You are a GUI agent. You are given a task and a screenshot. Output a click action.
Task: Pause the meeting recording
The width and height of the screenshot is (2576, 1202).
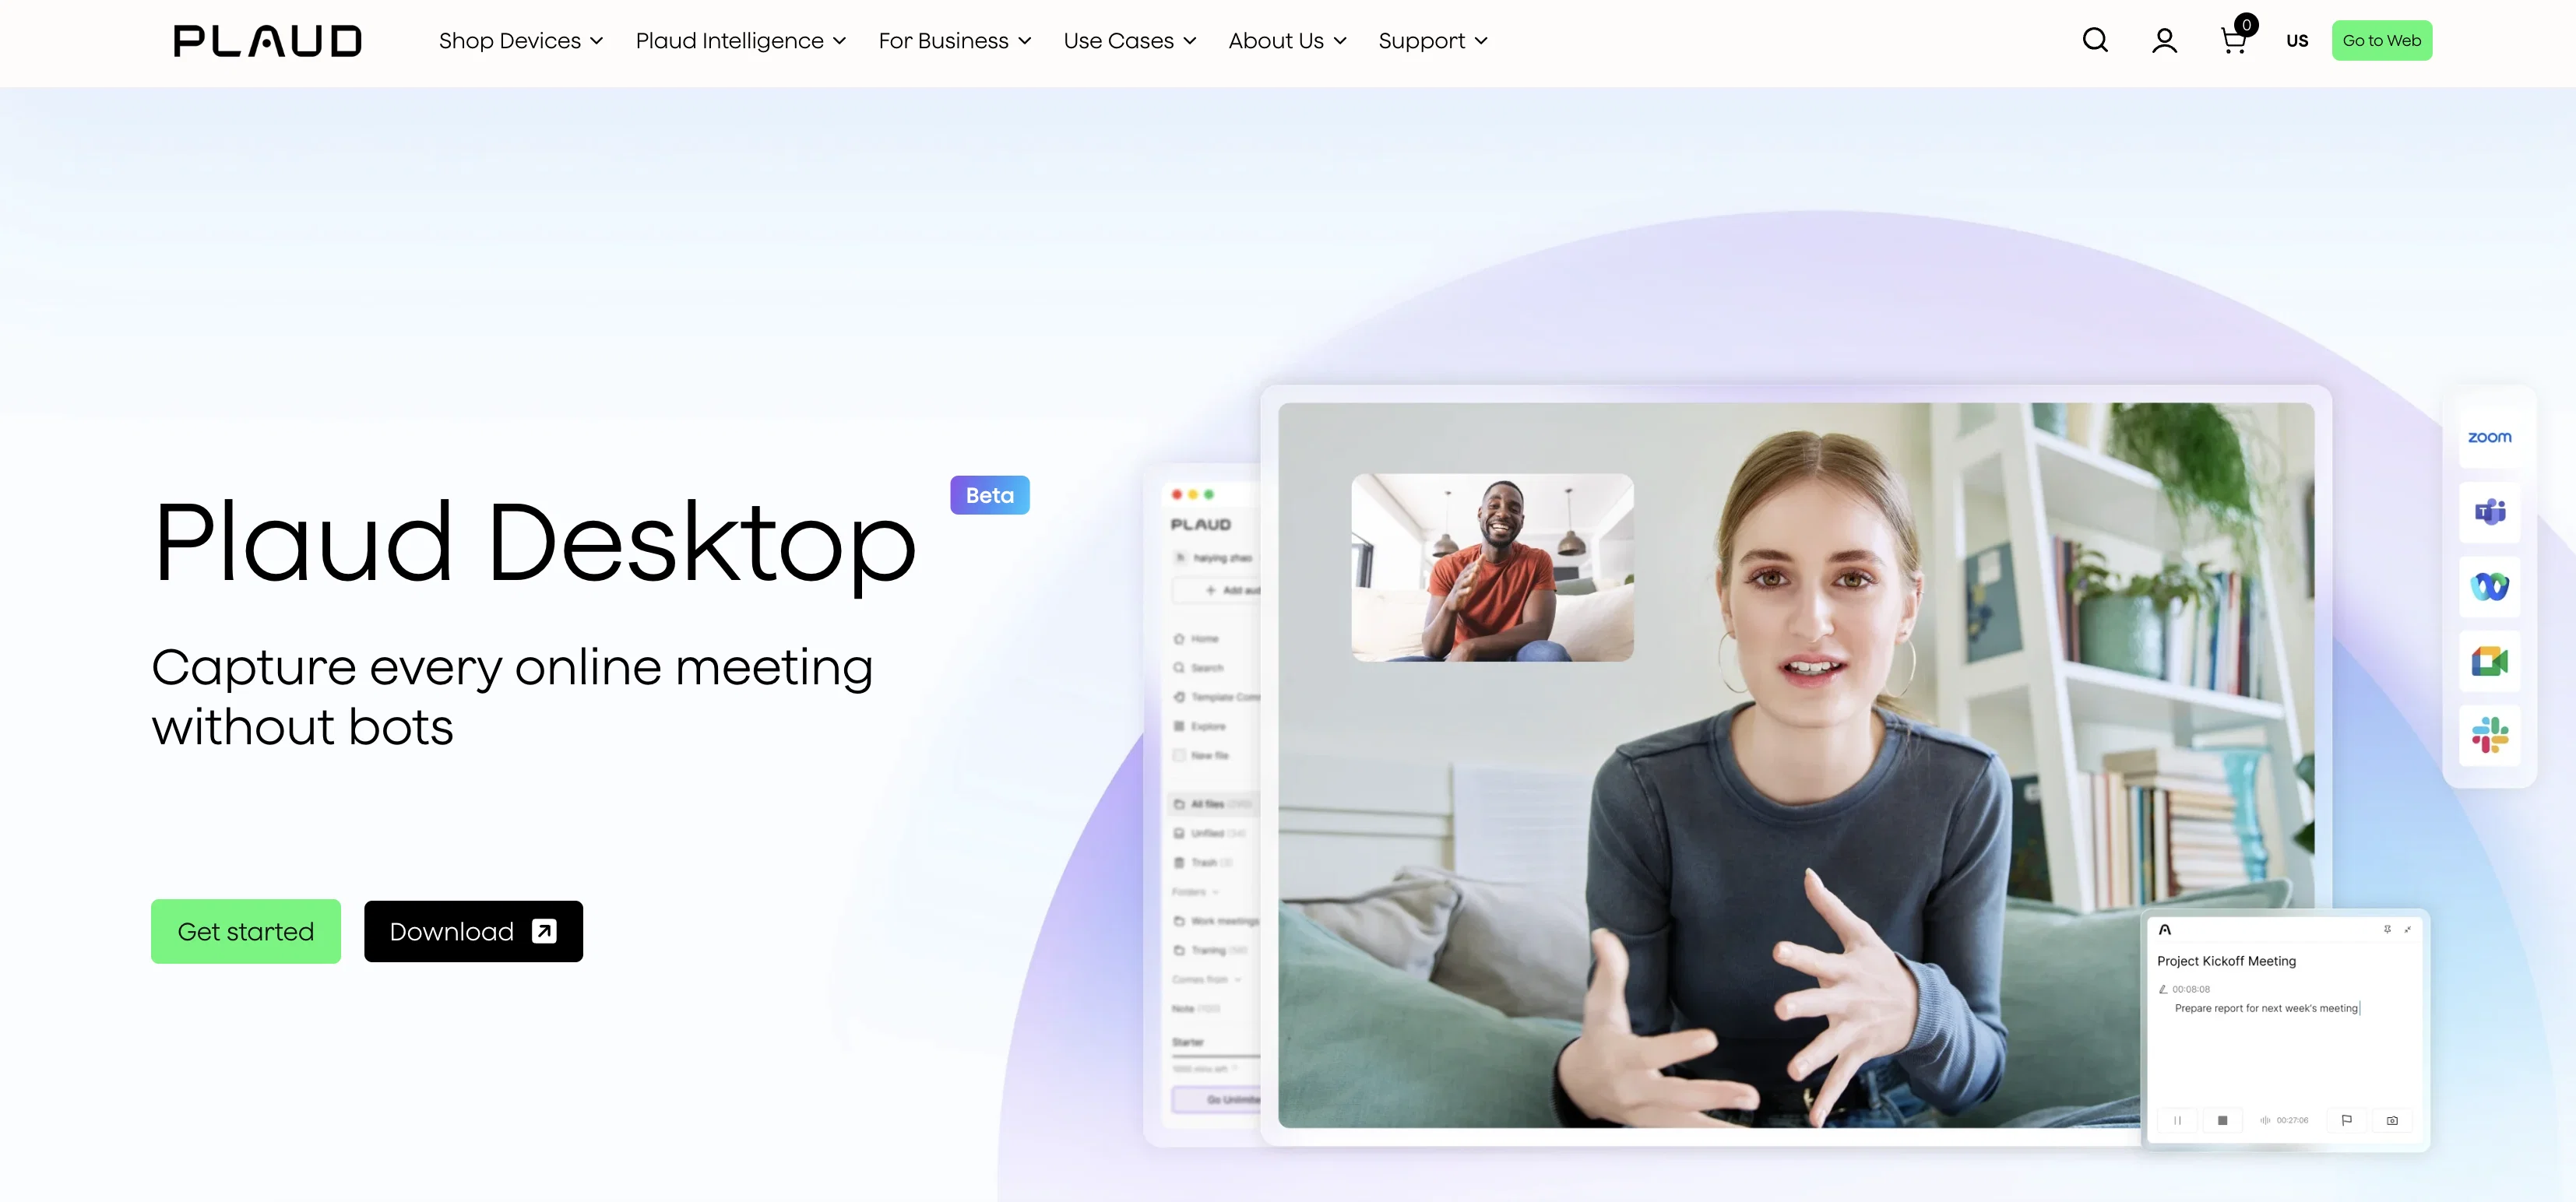tap(2177, 1120)
